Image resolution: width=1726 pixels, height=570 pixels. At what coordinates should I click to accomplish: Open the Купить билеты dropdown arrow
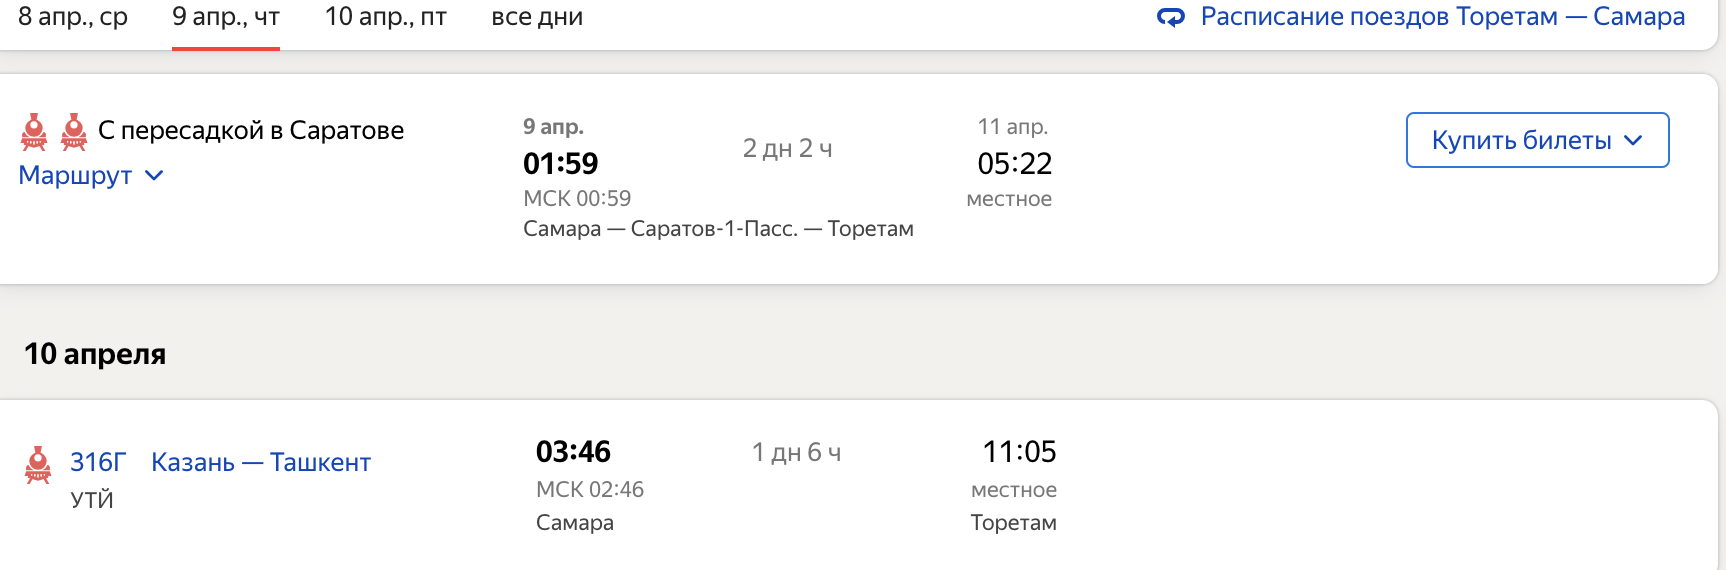tap(1633, 140)
